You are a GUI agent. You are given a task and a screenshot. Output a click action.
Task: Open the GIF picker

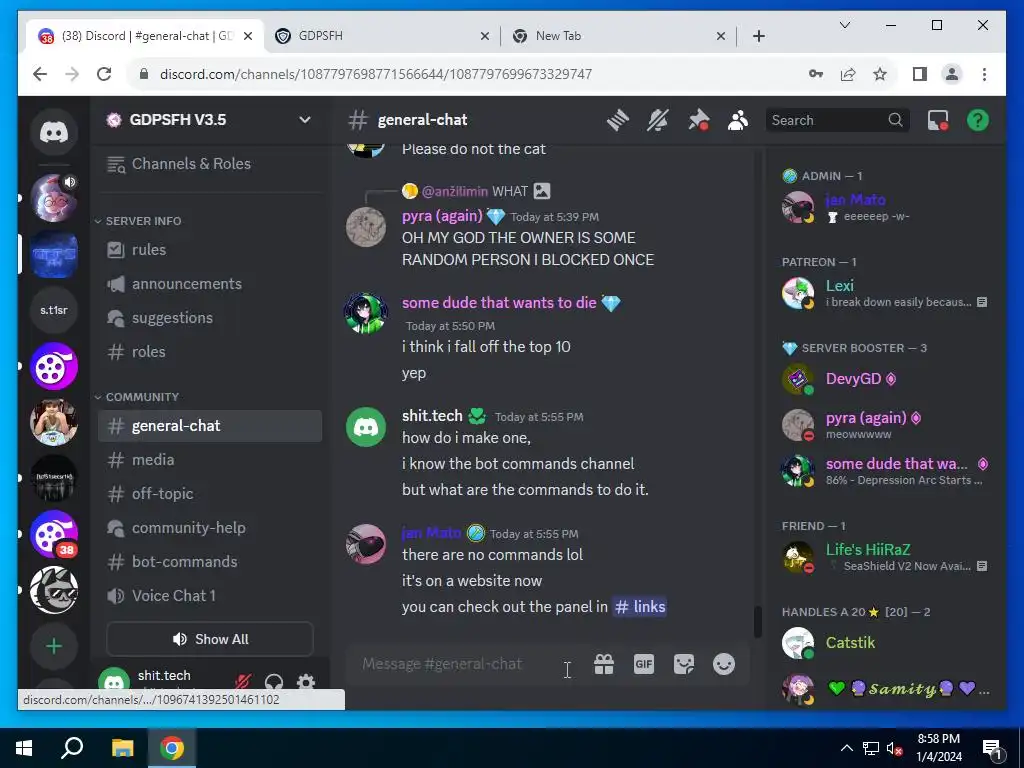tap(644, 664)
